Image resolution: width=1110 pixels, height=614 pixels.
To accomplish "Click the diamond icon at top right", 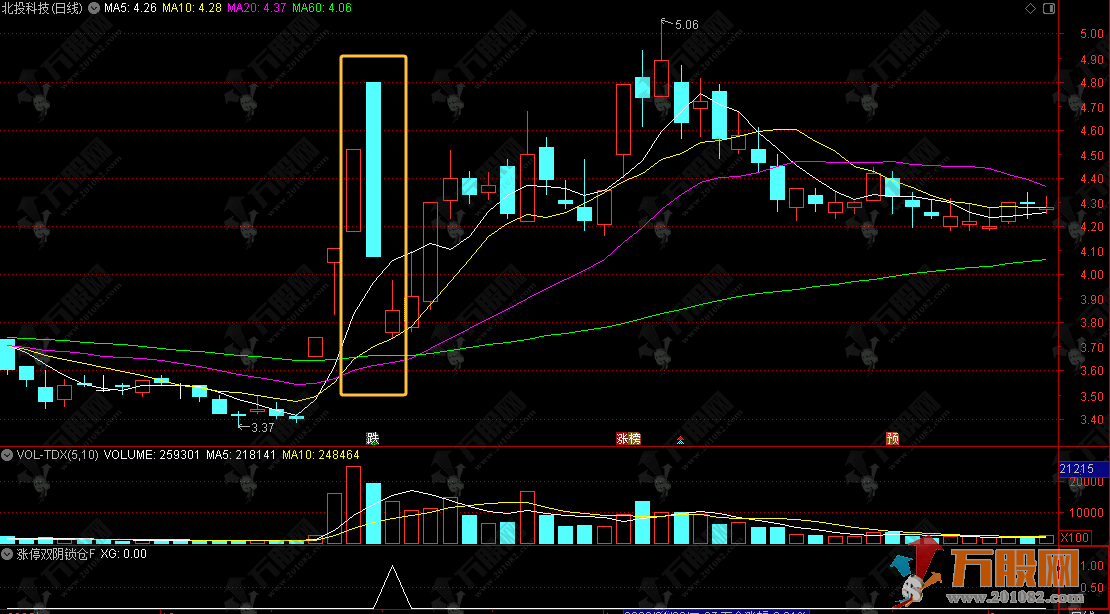I will coord(1029,8).
